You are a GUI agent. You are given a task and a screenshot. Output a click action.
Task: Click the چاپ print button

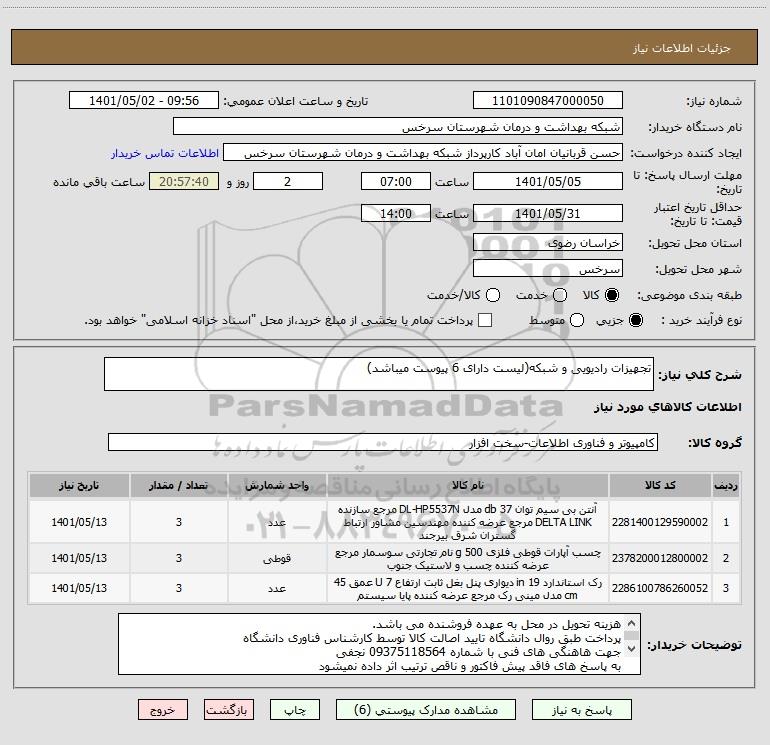(x=295, y=710)
